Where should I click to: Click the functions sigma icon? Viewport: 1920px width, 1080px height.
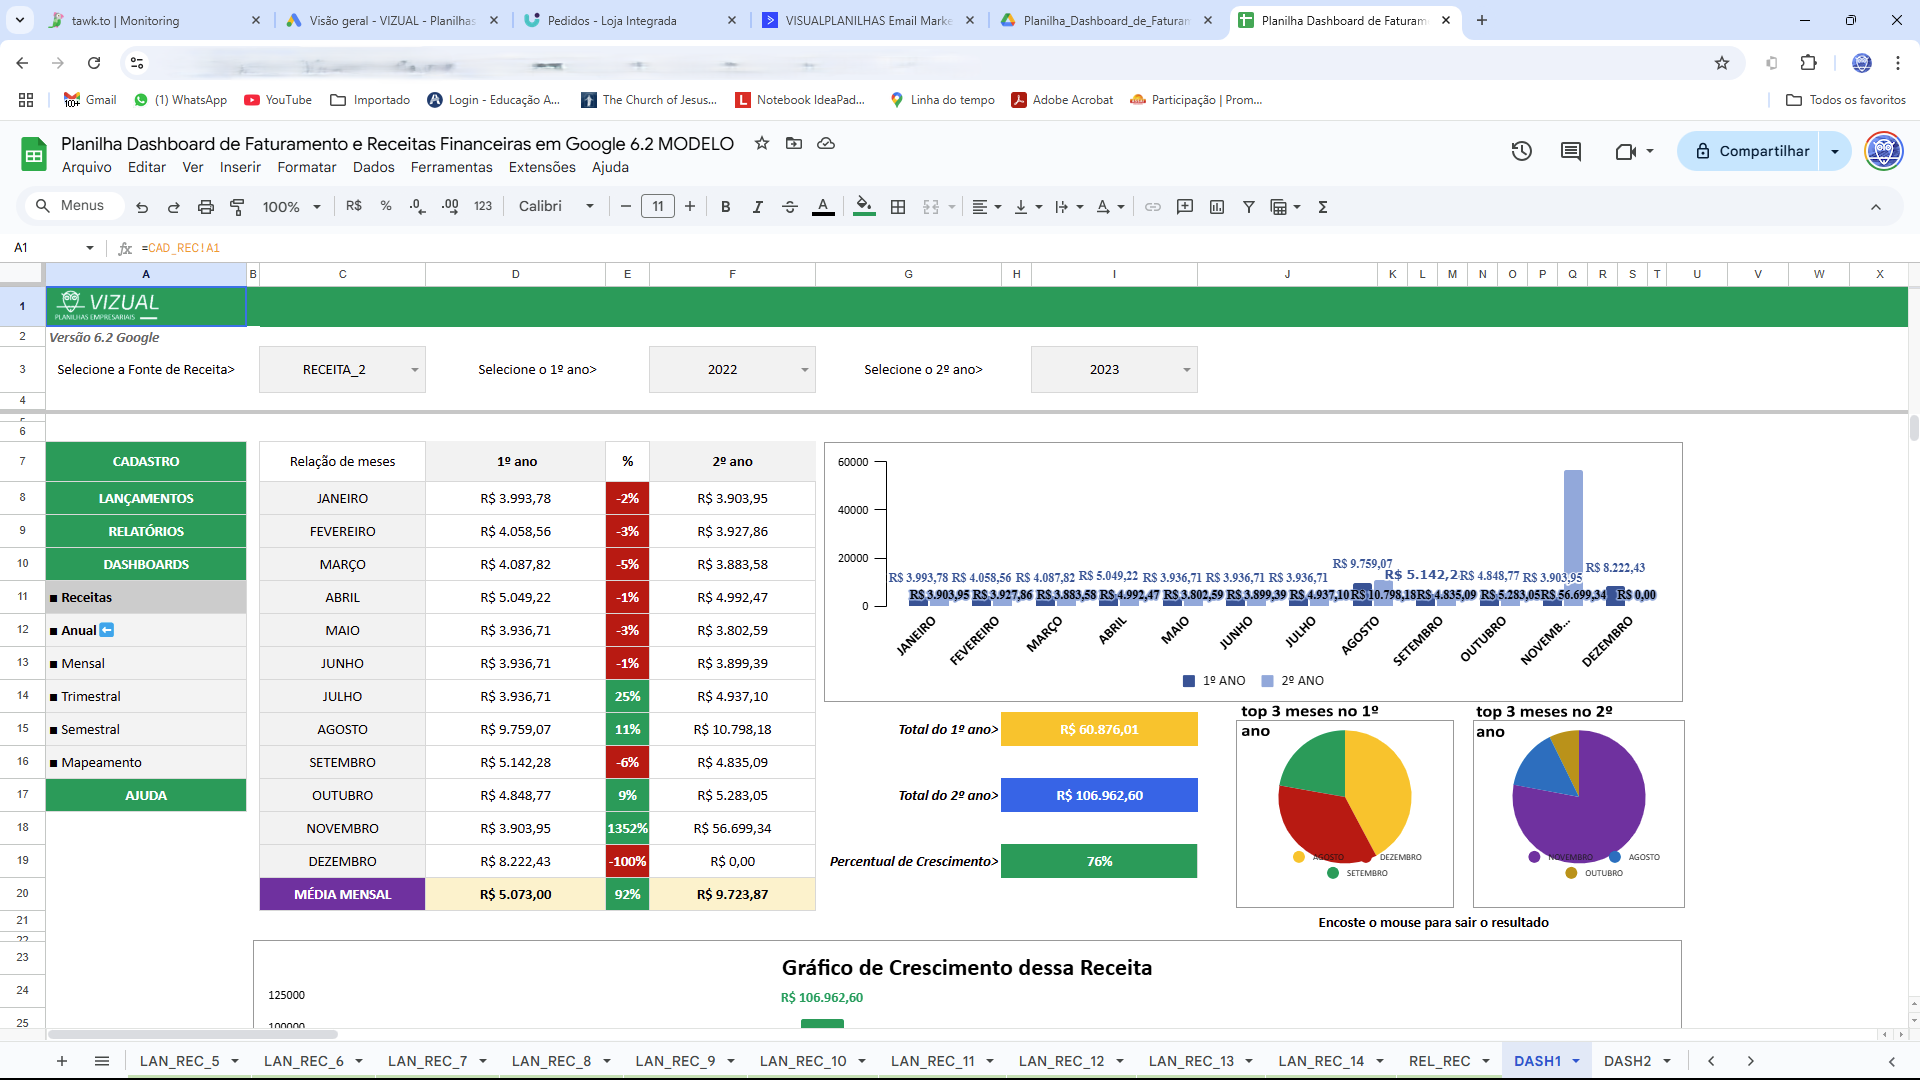tap(1323, 207)
